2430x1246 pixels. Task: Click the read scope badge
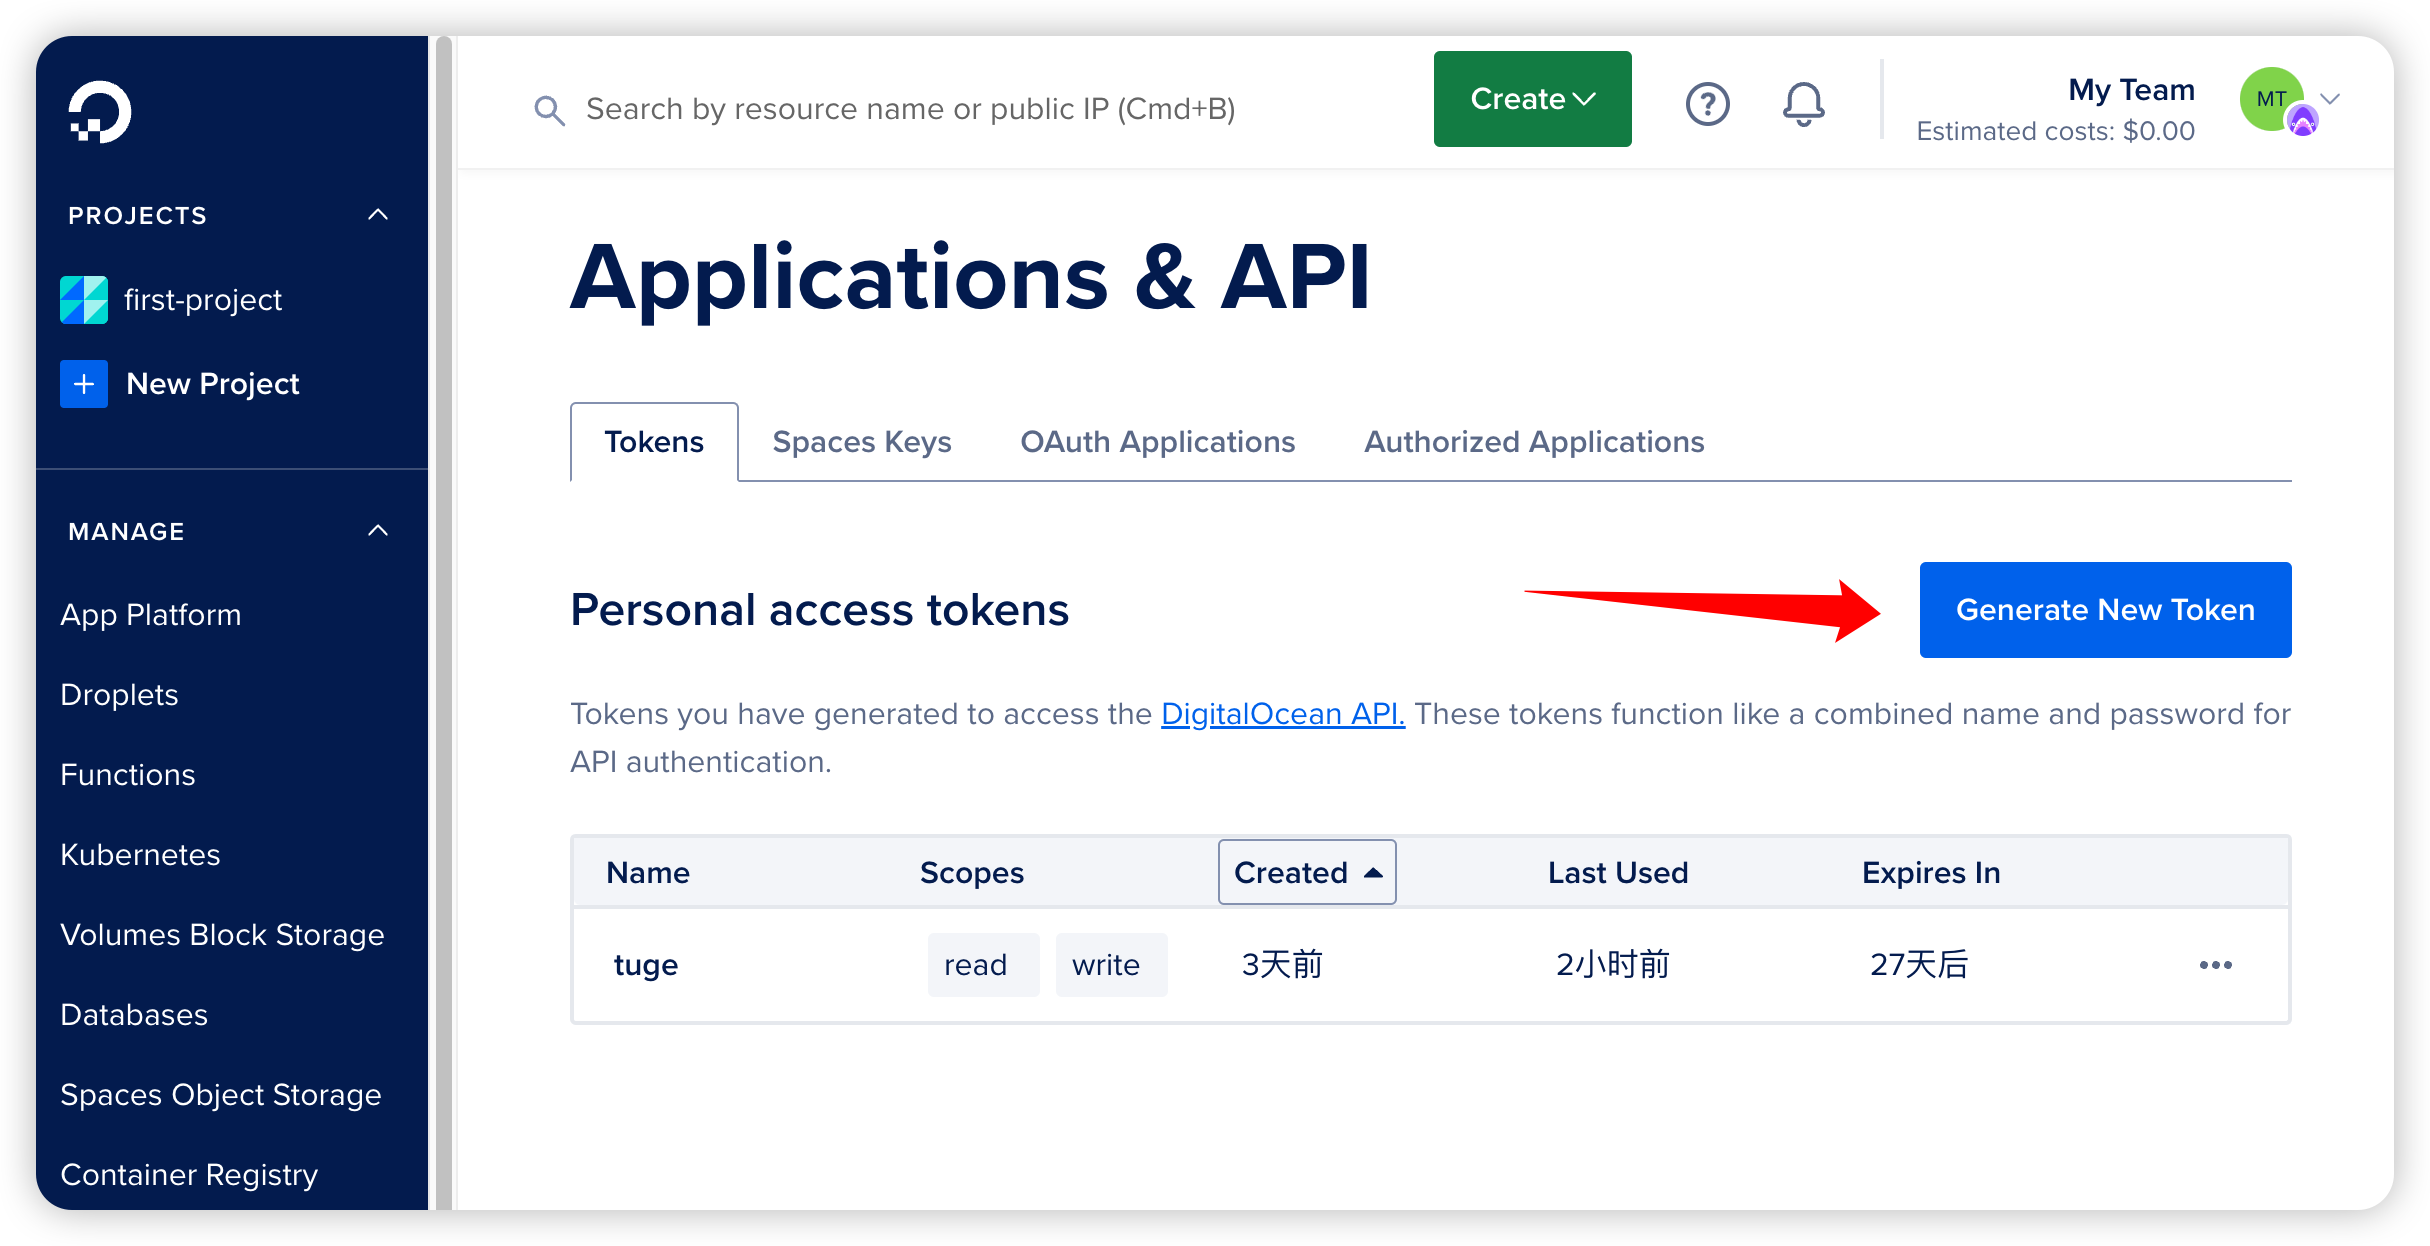click(x=983, y=965)
